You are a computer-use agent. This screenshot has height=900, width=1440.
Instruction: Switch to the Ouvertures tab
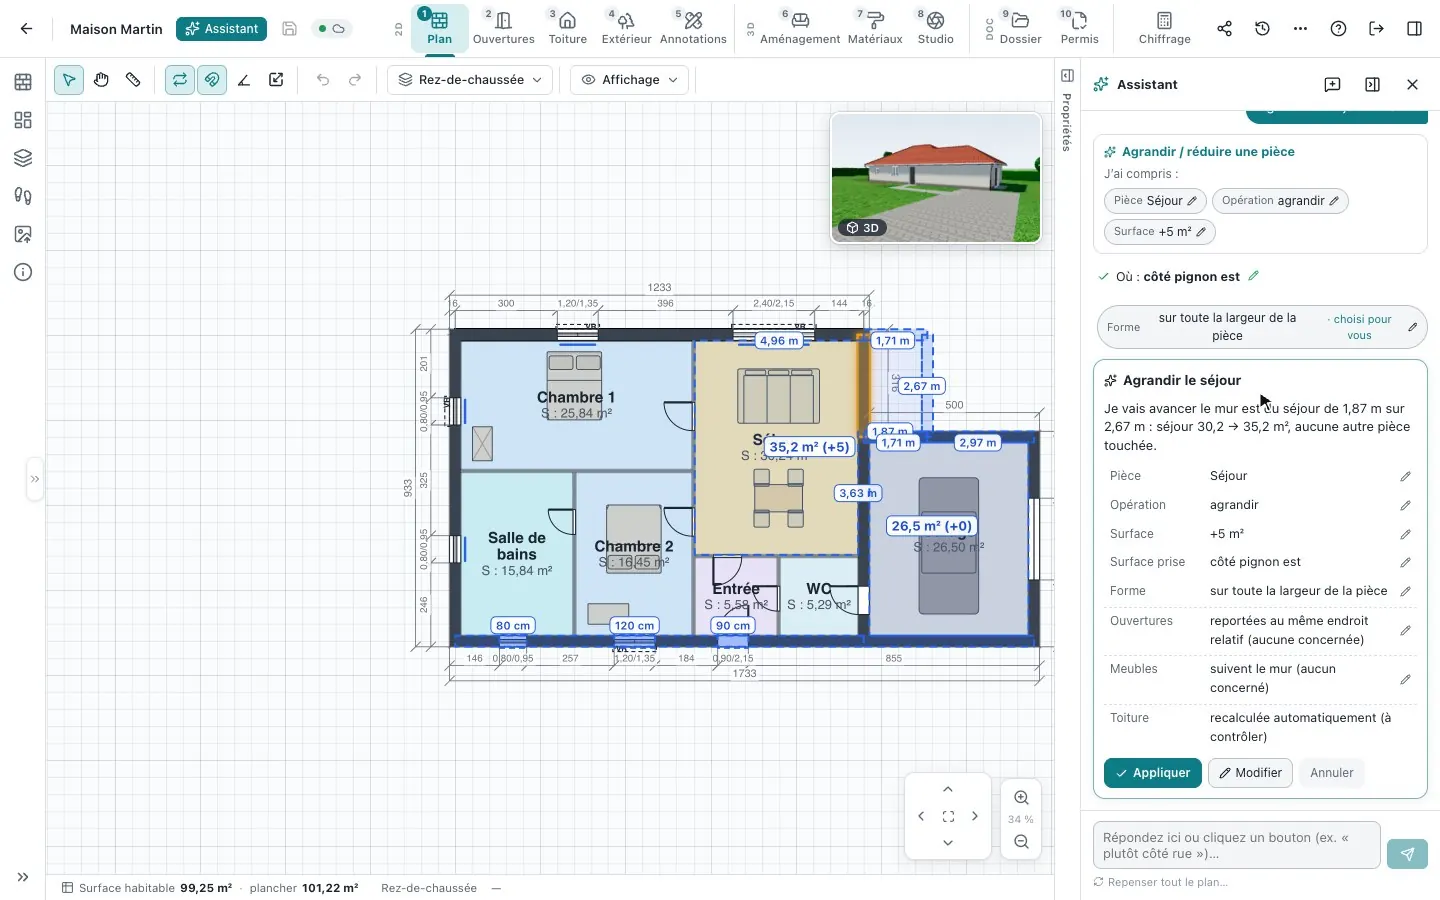pos(503,28)
